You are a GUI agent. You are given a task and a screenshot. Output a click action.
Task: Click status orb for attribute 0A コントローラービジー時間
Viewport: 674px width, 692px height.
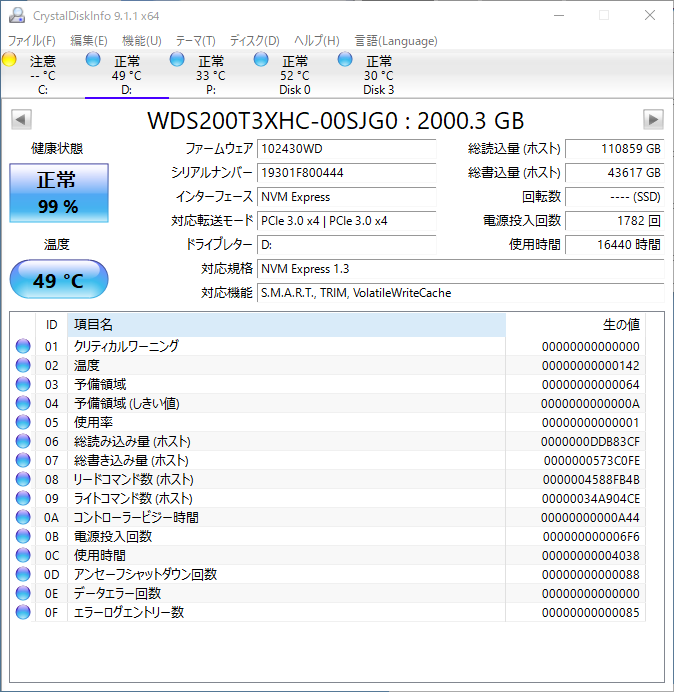[x=23, y=517]
